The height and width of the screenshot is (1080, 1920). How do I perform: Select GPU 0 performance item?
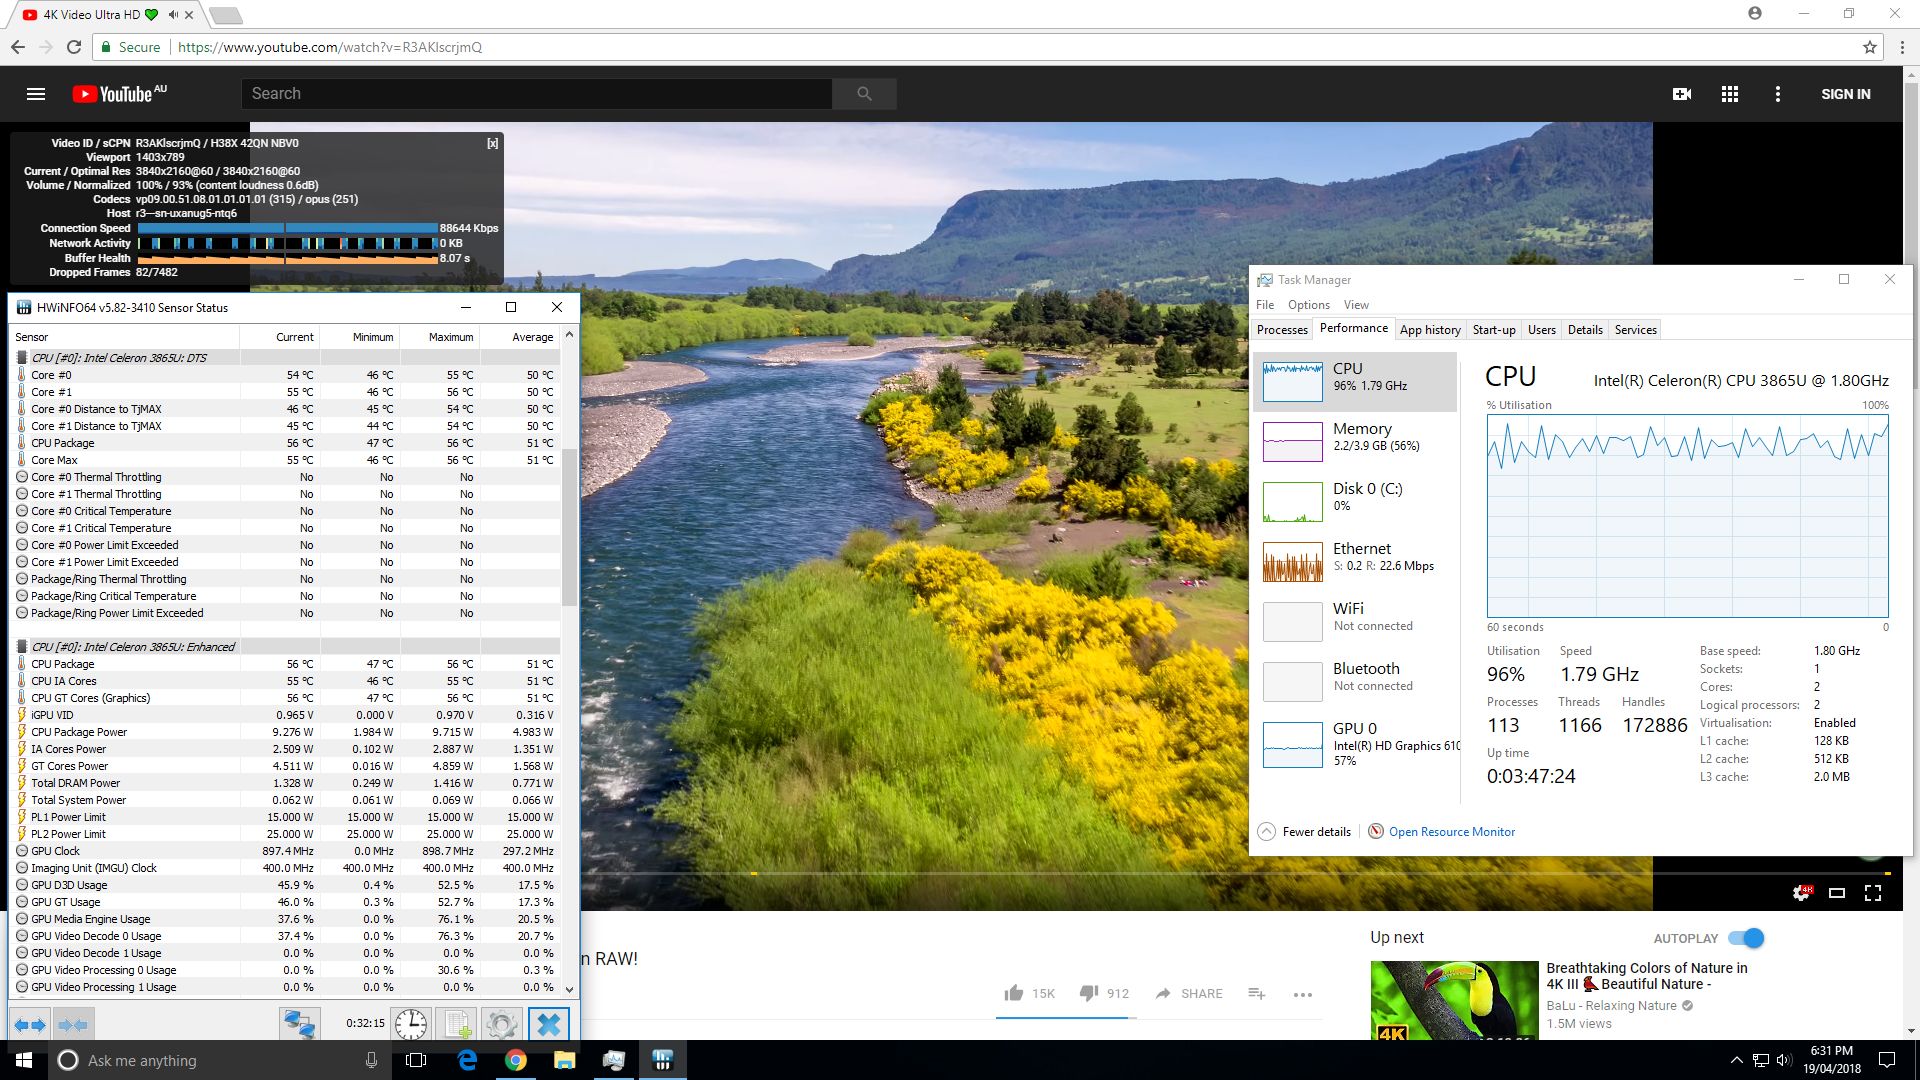(1355, 745)
